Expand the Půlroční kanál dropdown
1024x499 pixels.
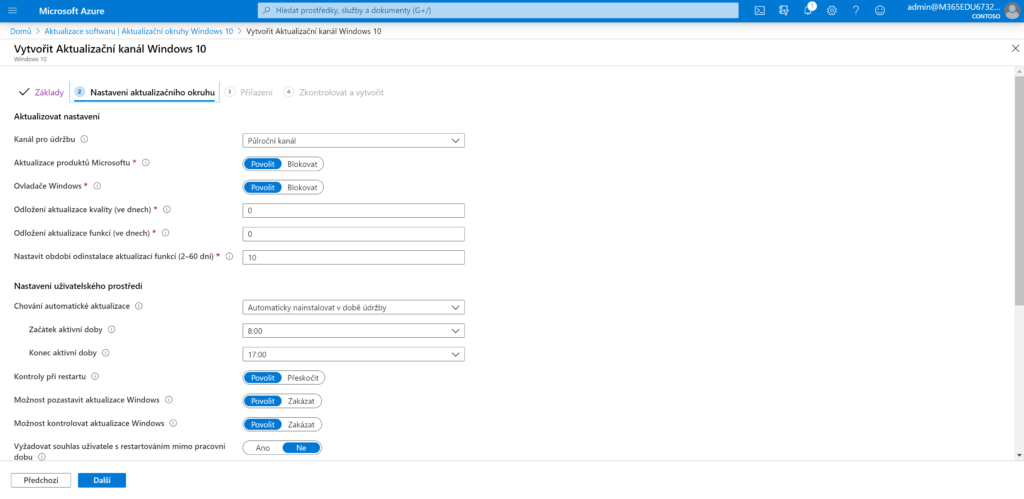(x=354, y=141)
